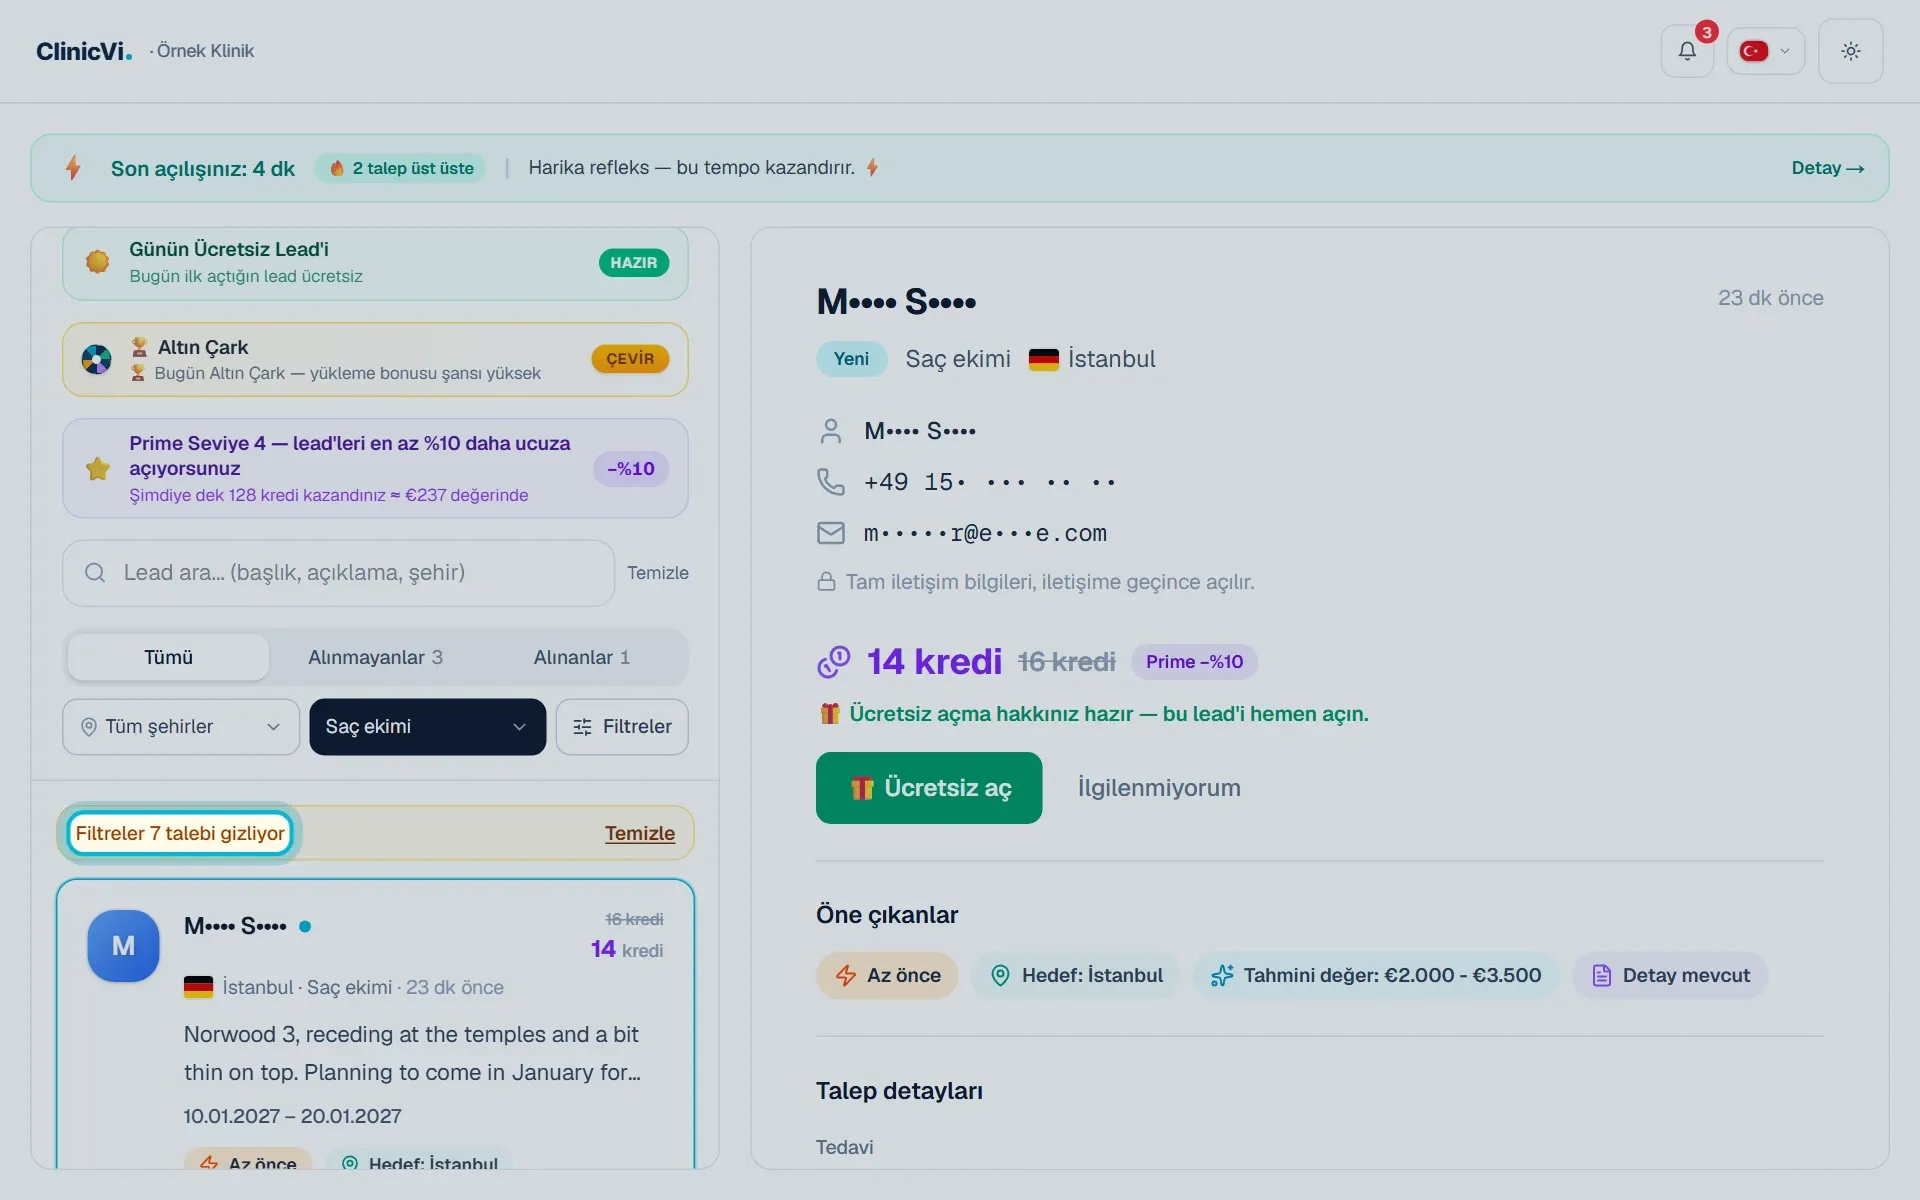Click the search magnifier icon

[x=95, y=573]
